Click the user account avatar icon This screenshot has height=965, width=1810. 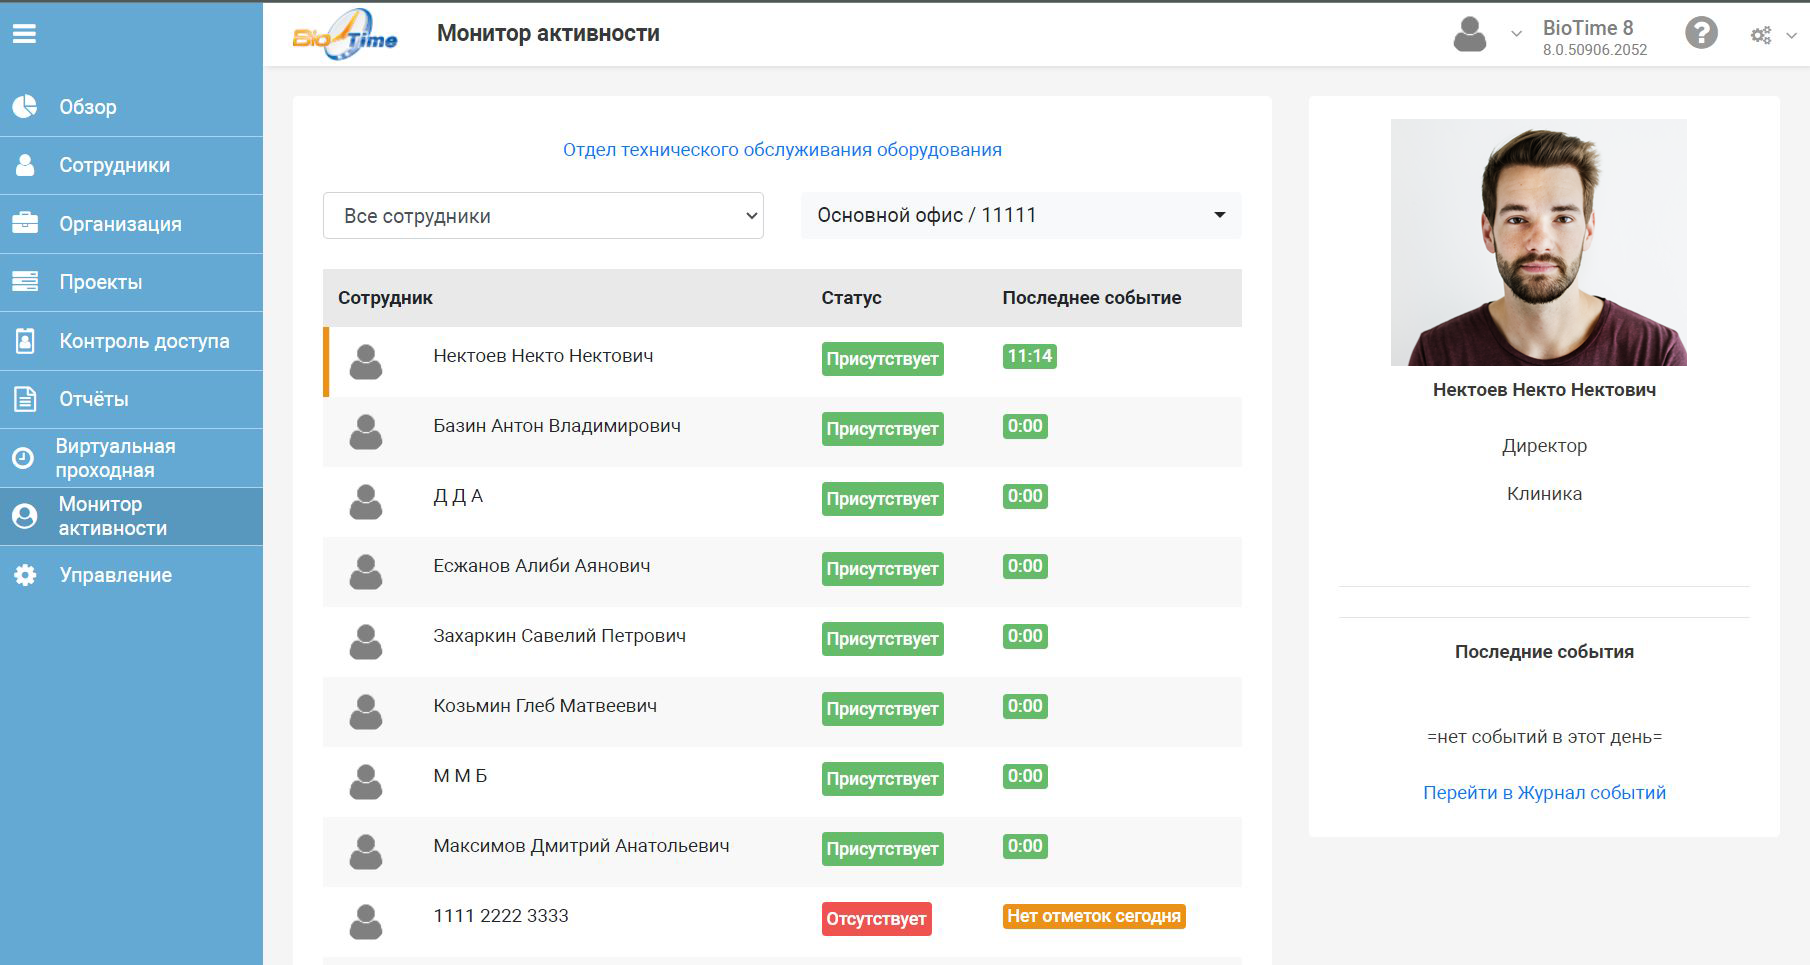1469,35
